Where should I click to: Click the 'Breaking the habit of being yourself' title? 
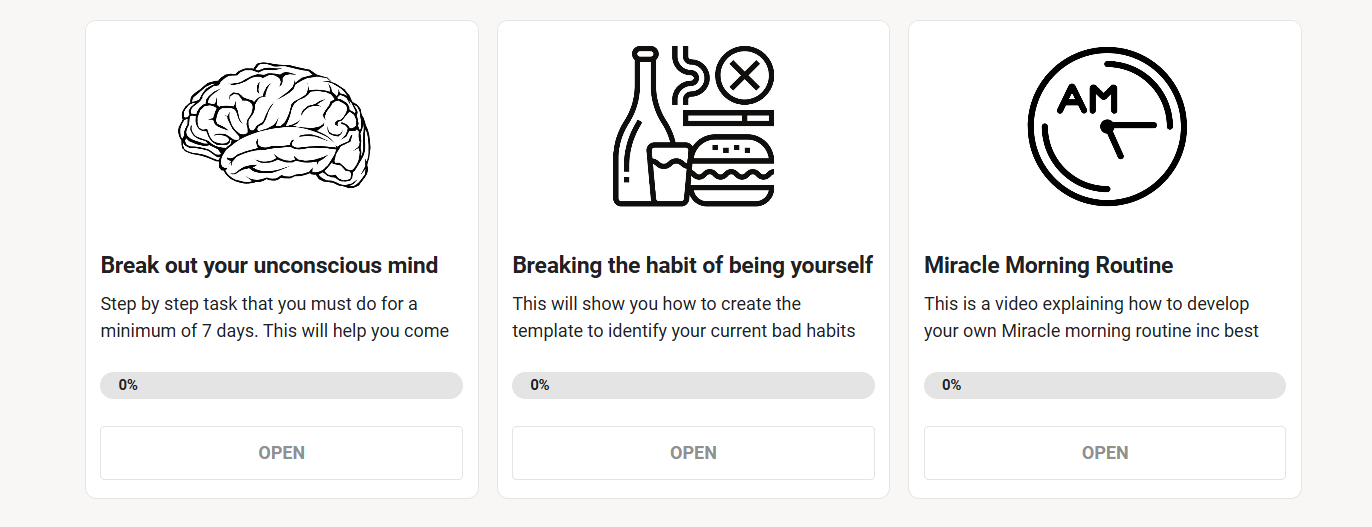click(x=692, y=265)
